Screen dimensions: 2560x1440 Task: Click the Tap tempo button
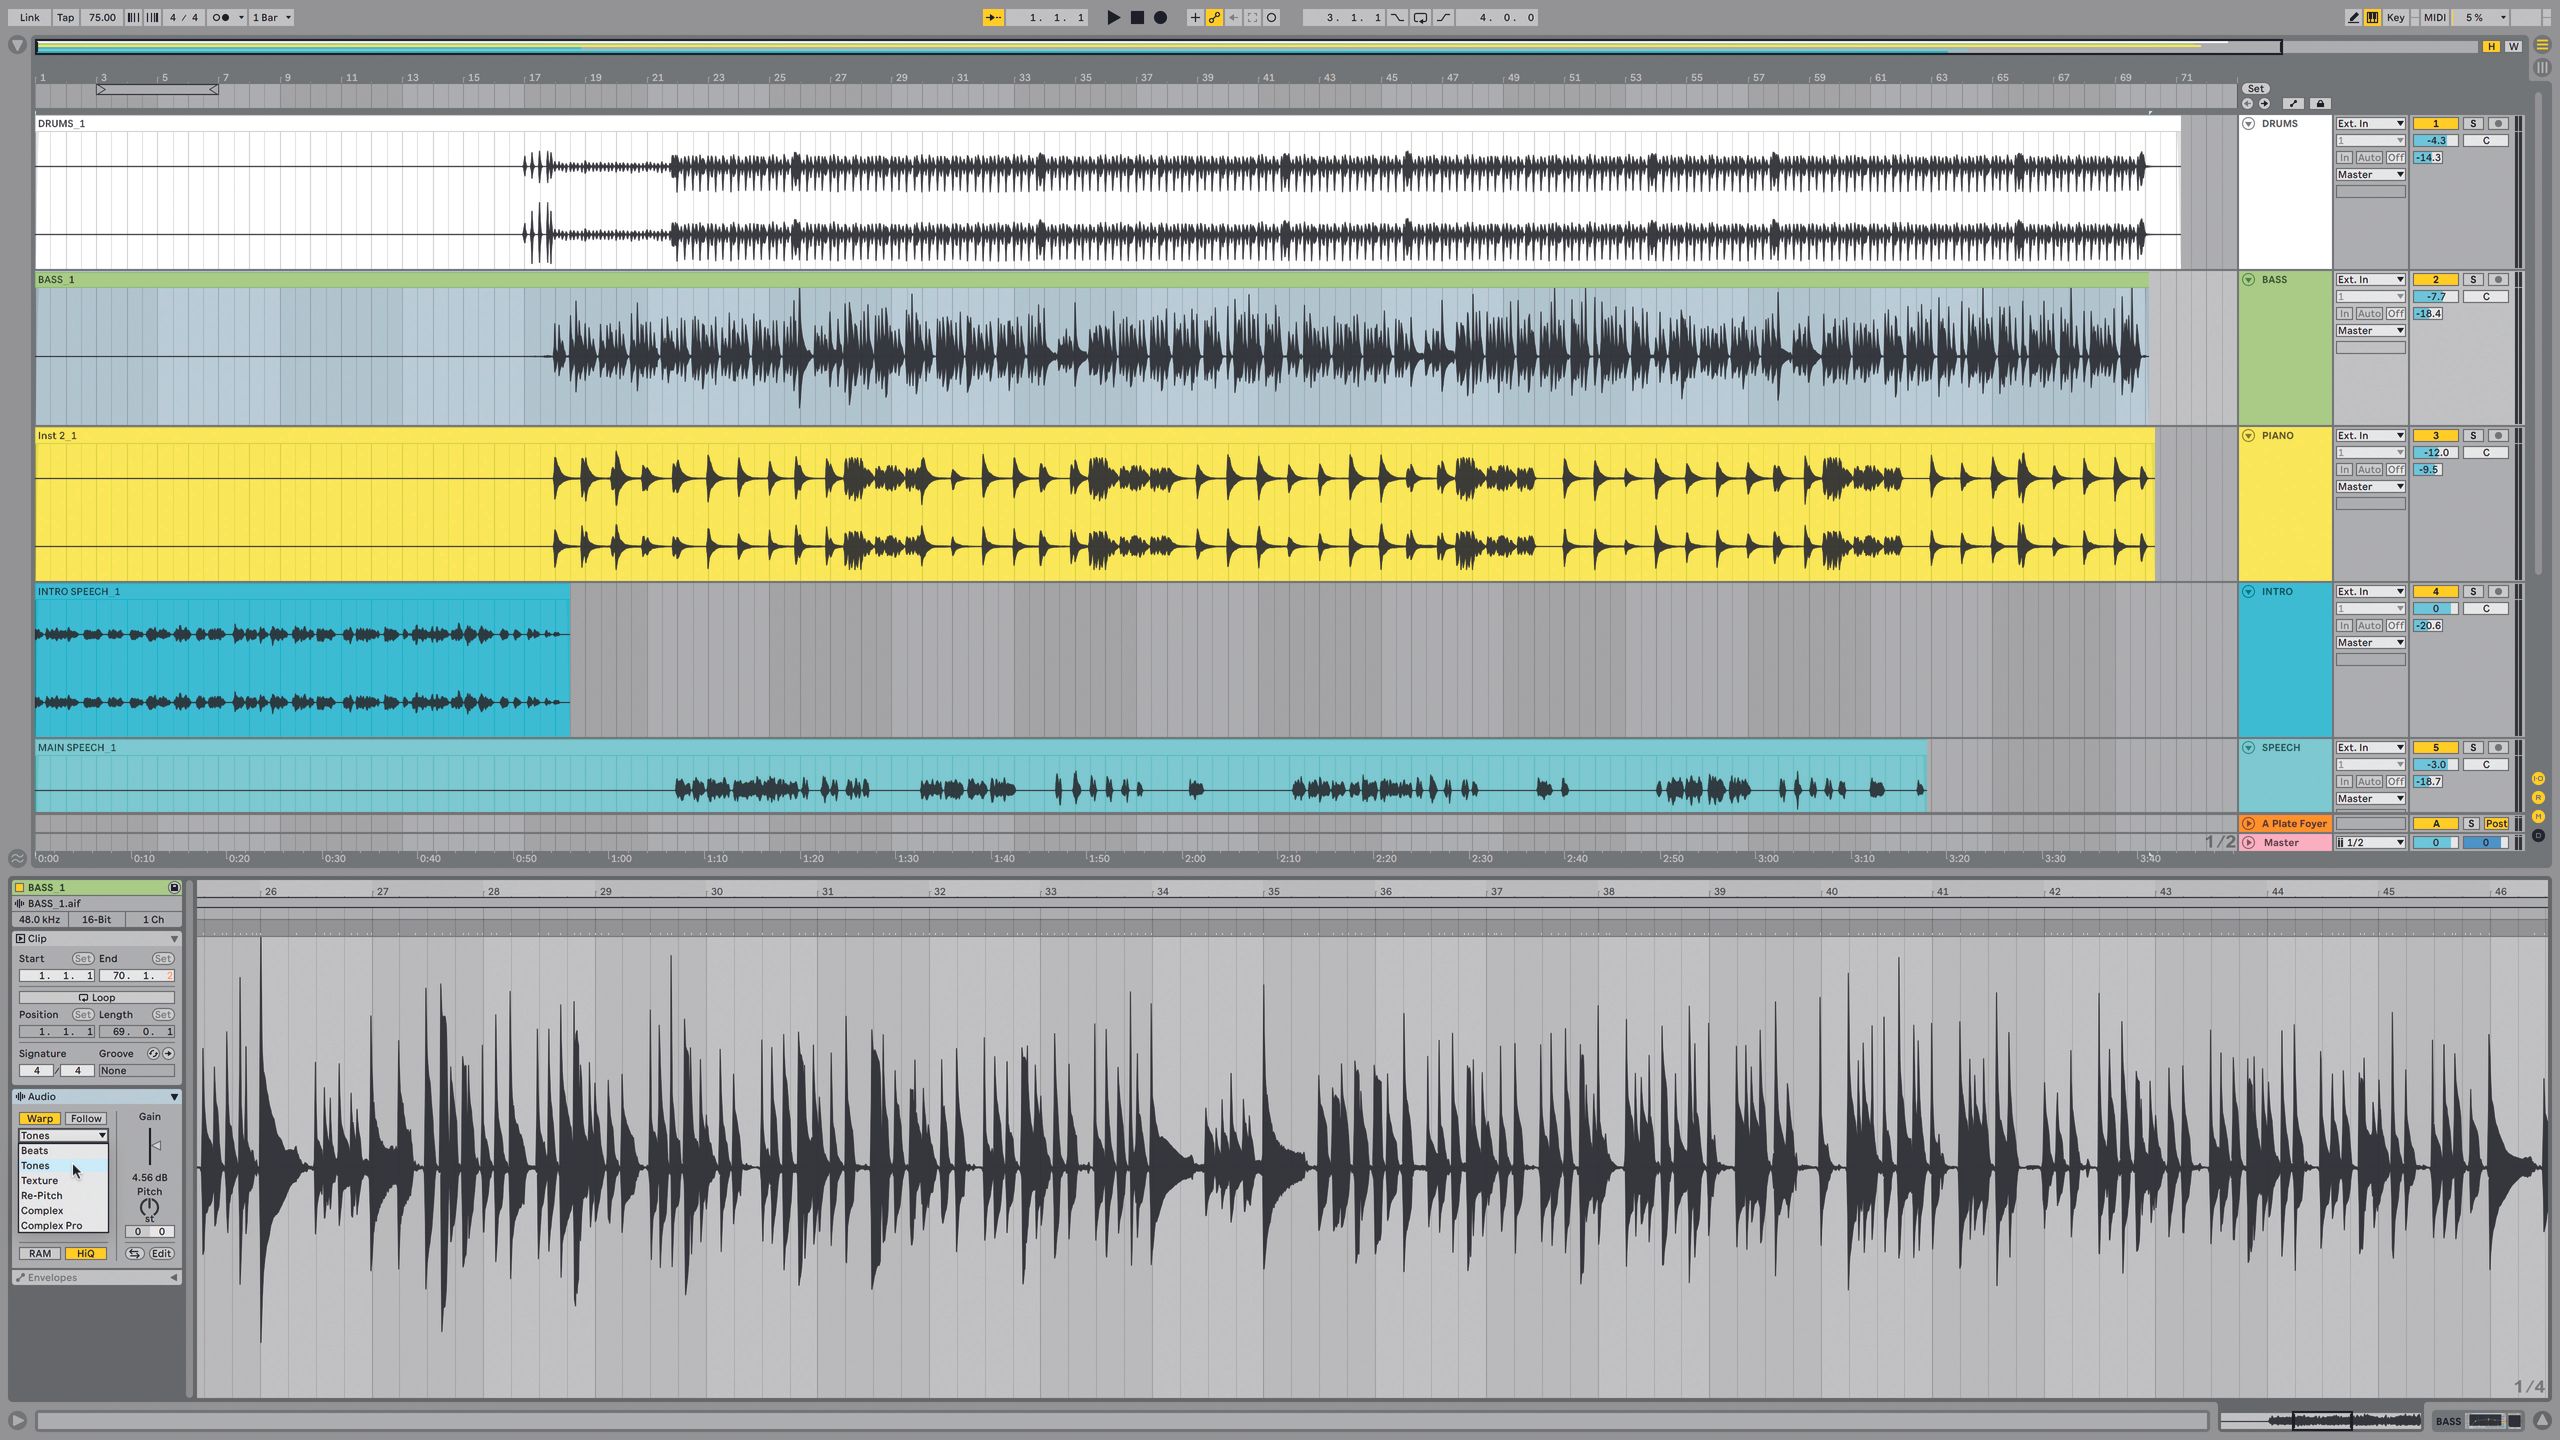(64, 17)
